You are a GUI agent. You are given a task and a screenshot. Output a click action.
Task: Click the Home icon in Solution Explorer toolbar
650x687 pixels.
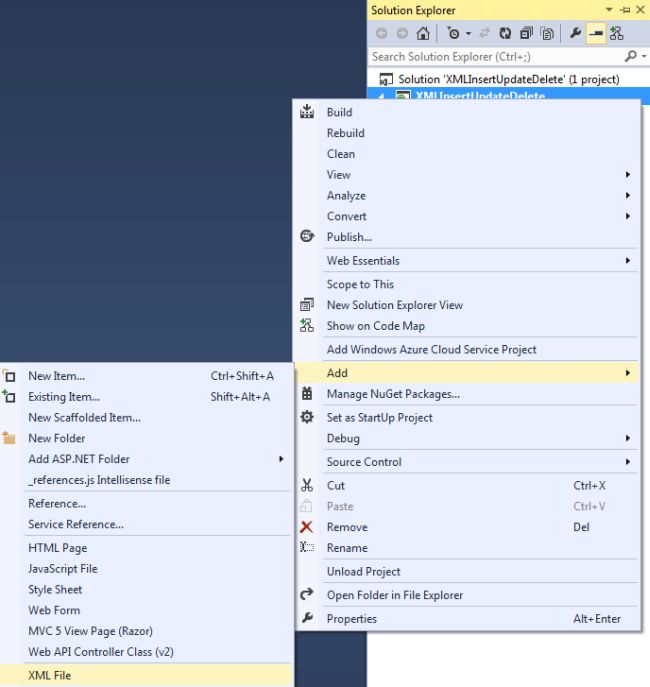423,33
